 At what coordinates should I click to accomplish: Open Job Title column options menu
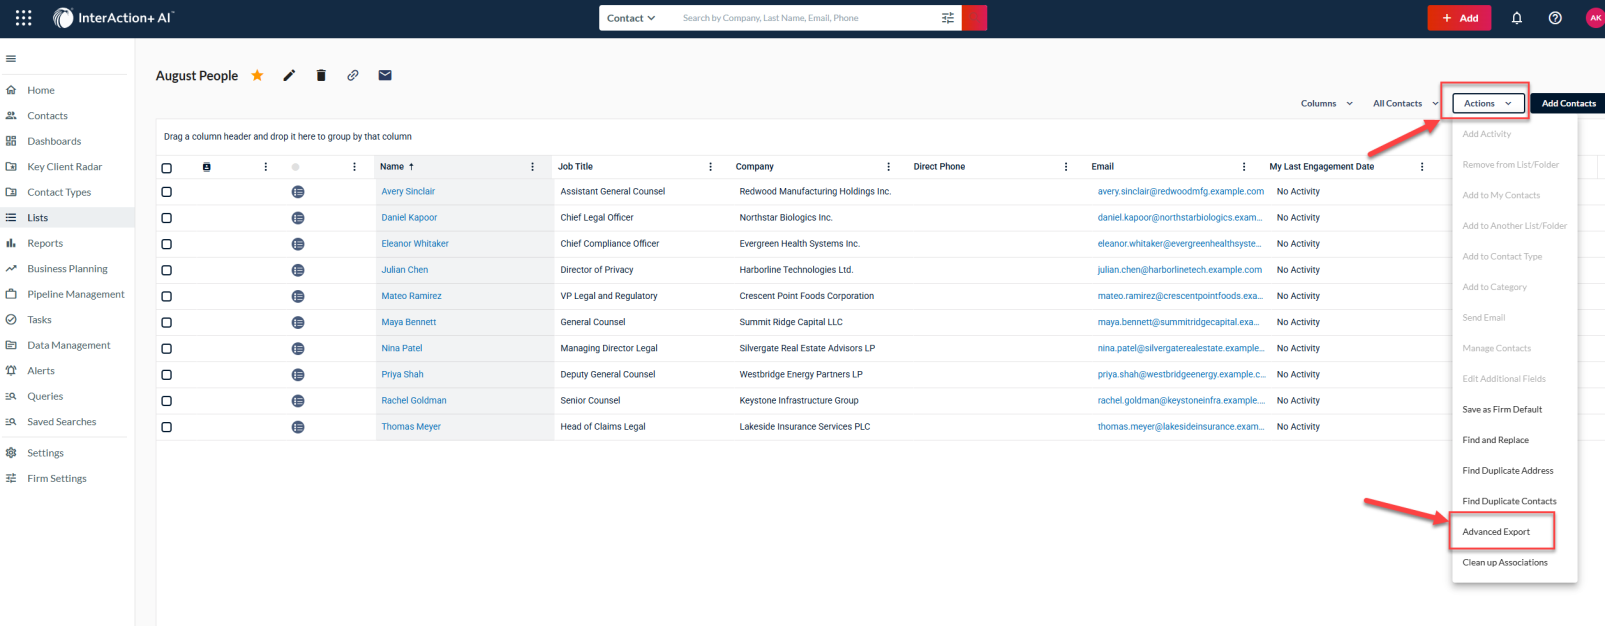(710, 167)
